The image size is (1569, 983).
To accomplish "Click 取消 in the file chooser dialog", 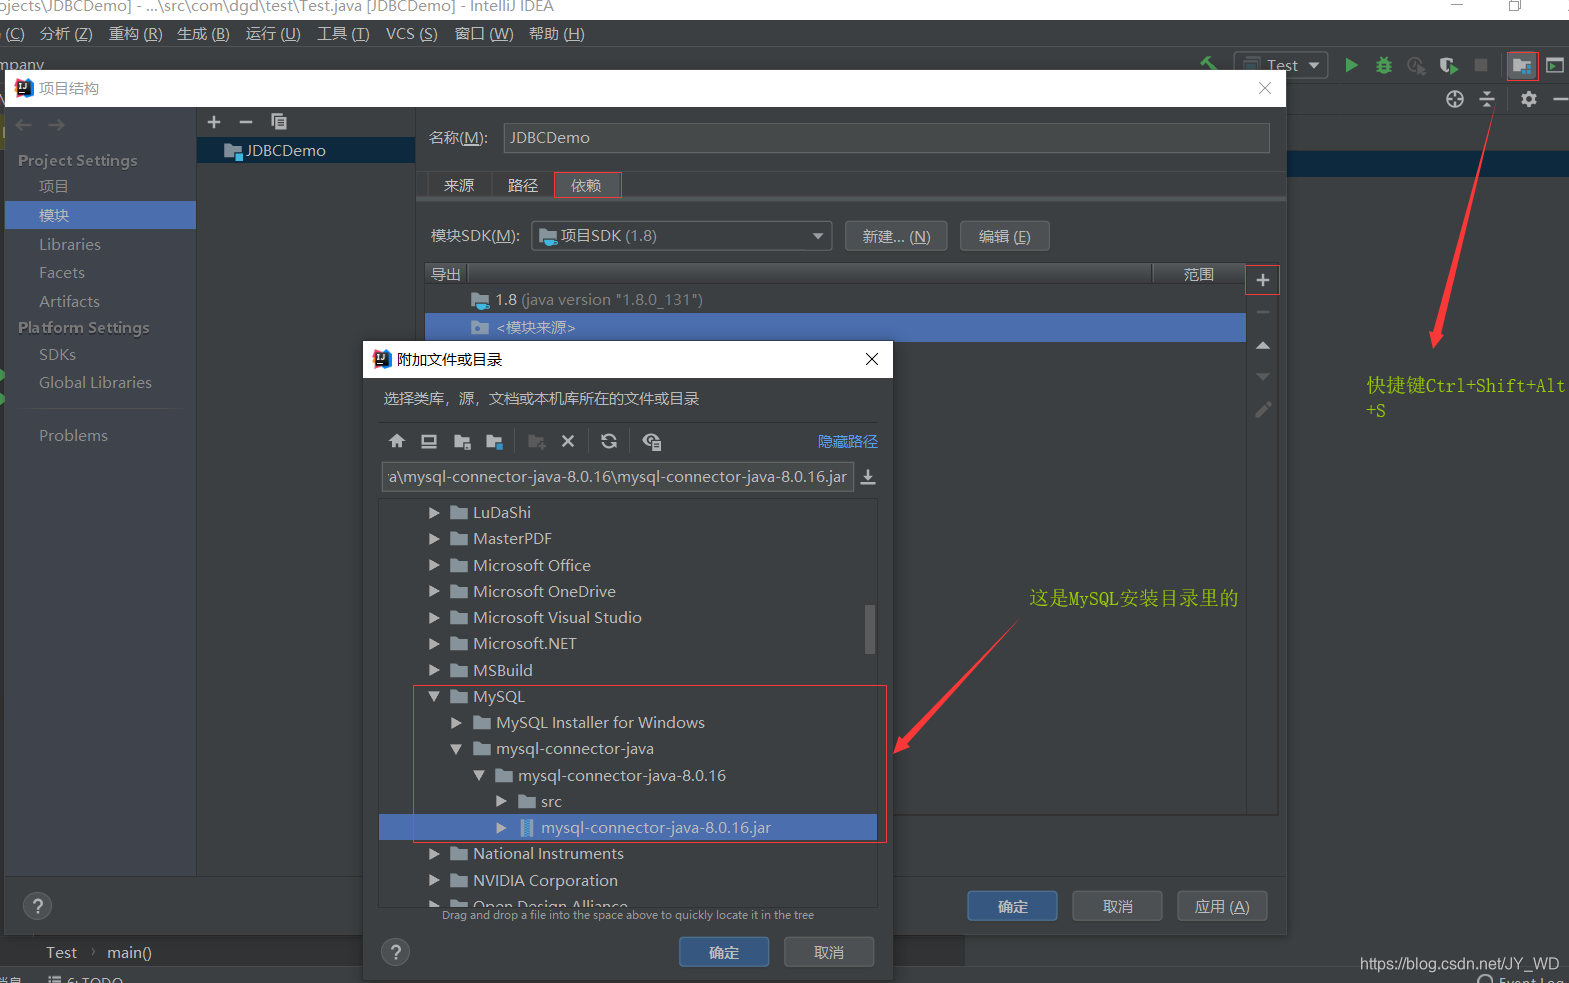I will 829,952.
